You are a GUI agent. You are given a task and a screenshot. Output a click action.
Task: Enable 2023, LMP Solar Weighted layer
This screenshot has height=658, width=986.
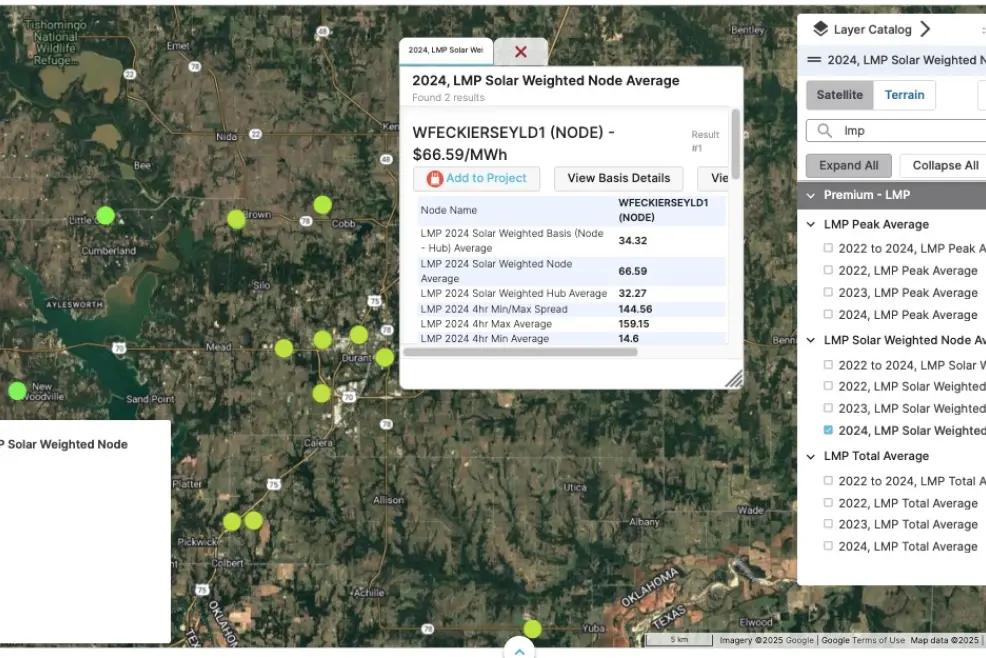pyautogui.click(x=828, y=408)
